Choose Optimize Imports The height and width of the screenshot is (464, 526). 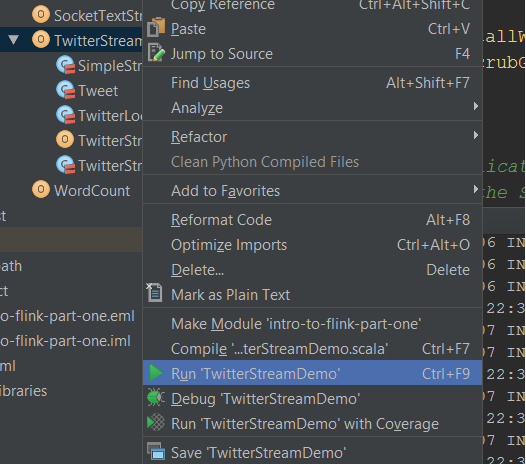pos(312,245)
